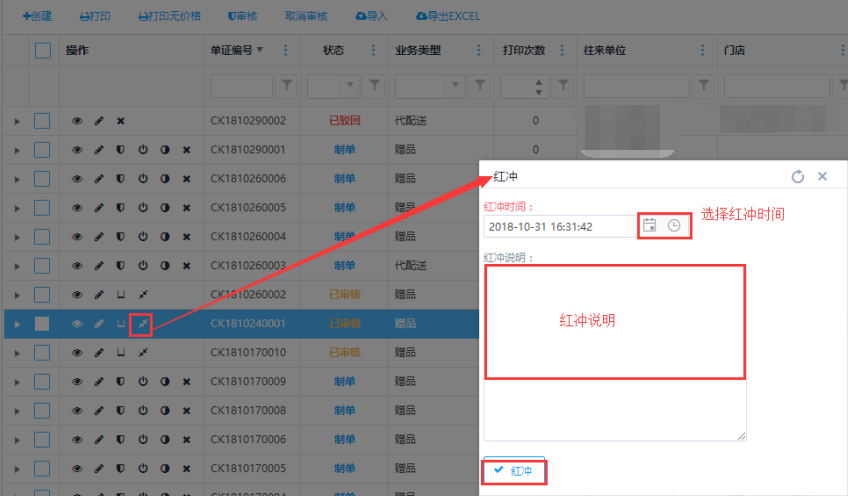Click edit pencil icon for CK1810290001
Screen dimensions: 848x496
(x=99, y=150)
